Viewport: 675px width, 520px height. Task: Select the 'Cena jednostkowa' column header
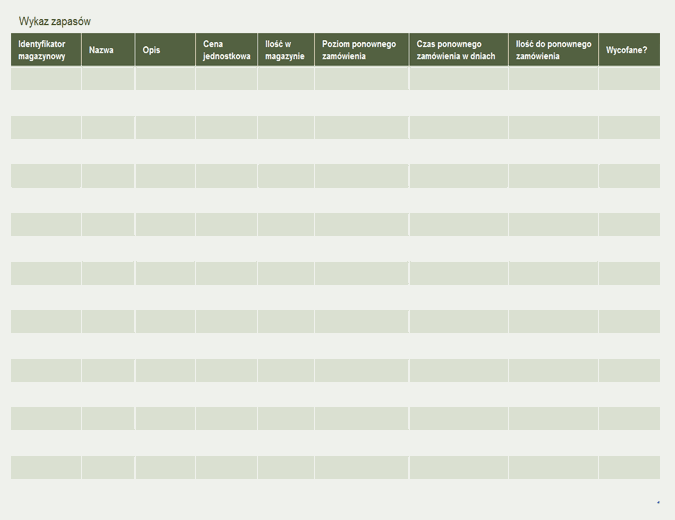click(226, 50)
